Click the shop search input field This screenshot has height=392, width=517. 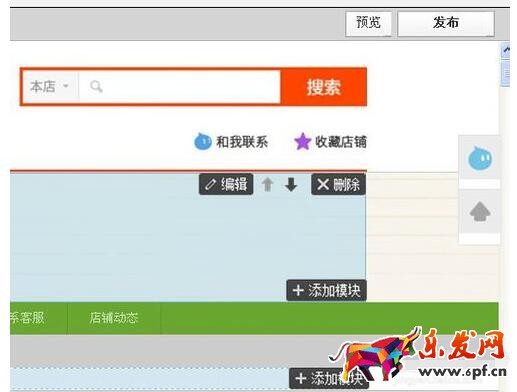(x=180, y=86)
